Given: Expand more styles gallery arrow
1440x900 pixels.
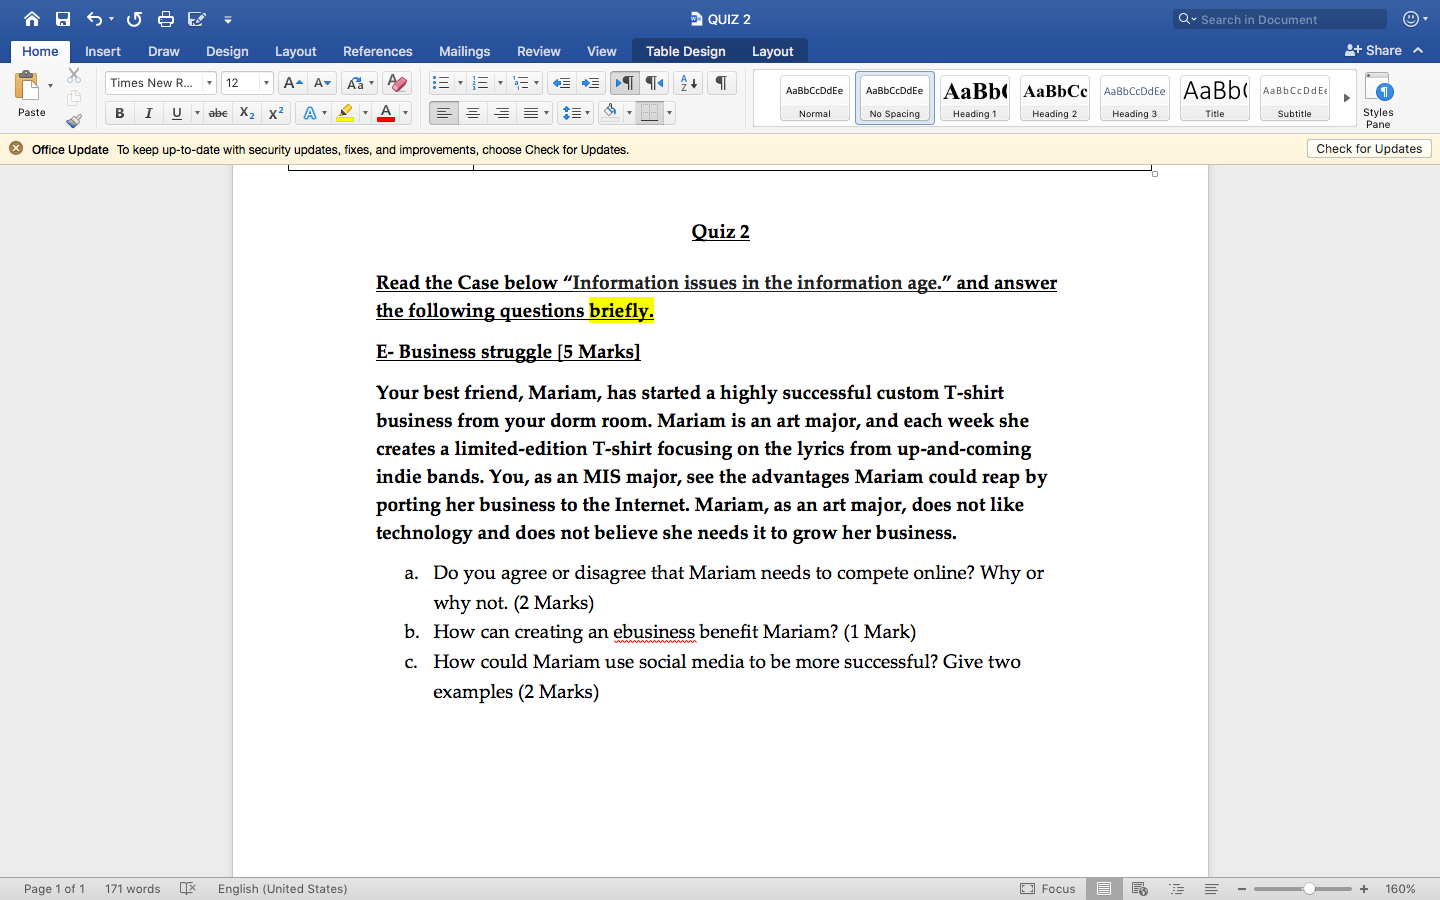Looking at the screenshot, I should (x=1346, y=98).
